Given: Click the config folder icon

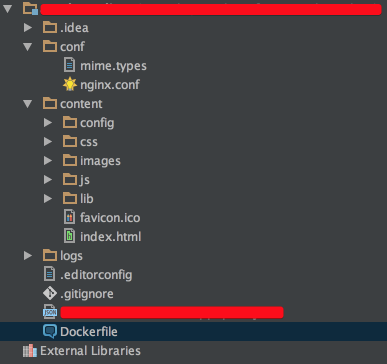Looking at the screenshot, I should pos(70,122).
